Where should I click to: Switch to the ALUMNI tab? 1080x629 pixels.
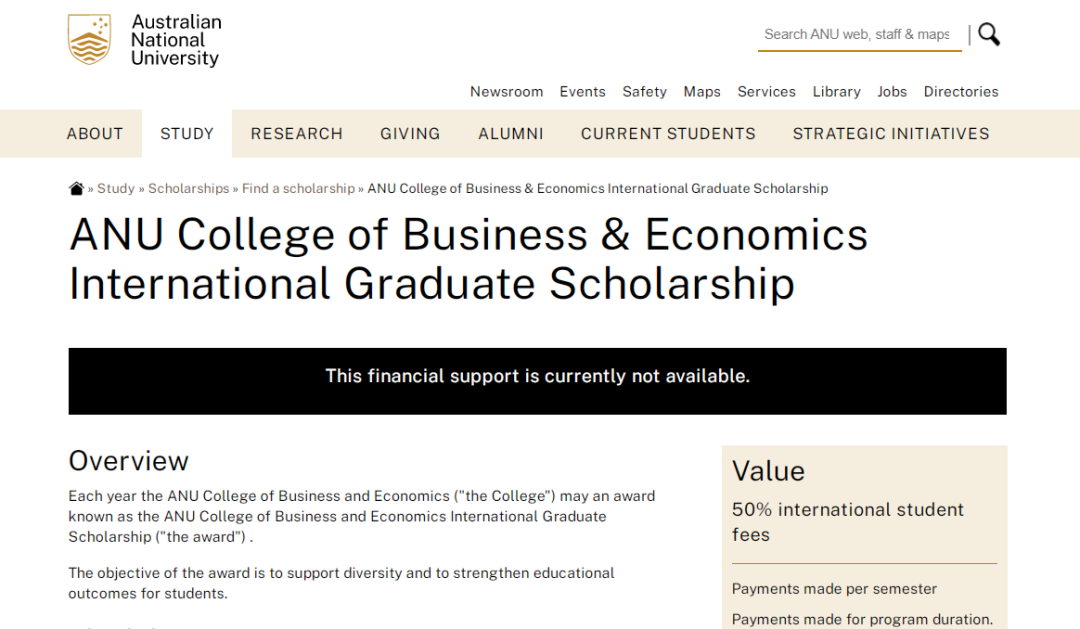click(511, 134)
